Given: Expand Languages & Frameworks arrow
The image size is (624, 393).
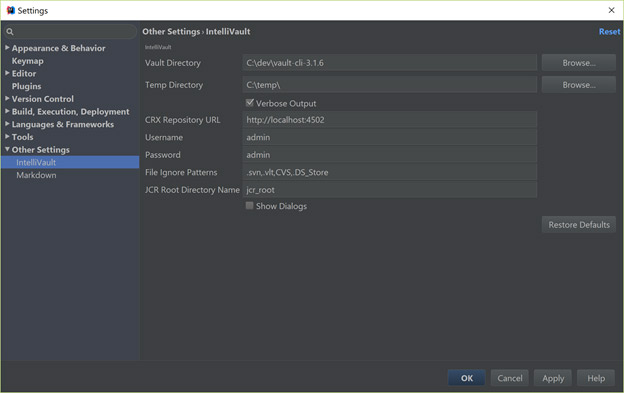Looking at the screenshot, I should point(7,124).
